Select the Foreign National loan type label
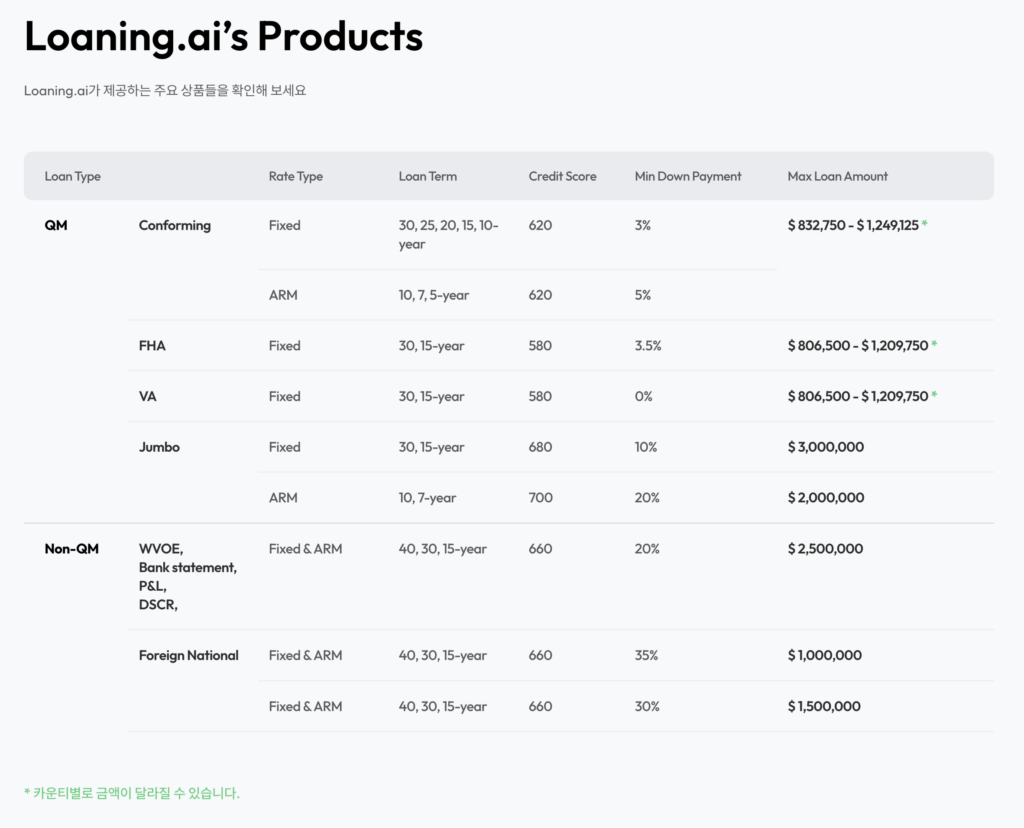Viewport: 1024px width, 828px height. tap(188, 656)
